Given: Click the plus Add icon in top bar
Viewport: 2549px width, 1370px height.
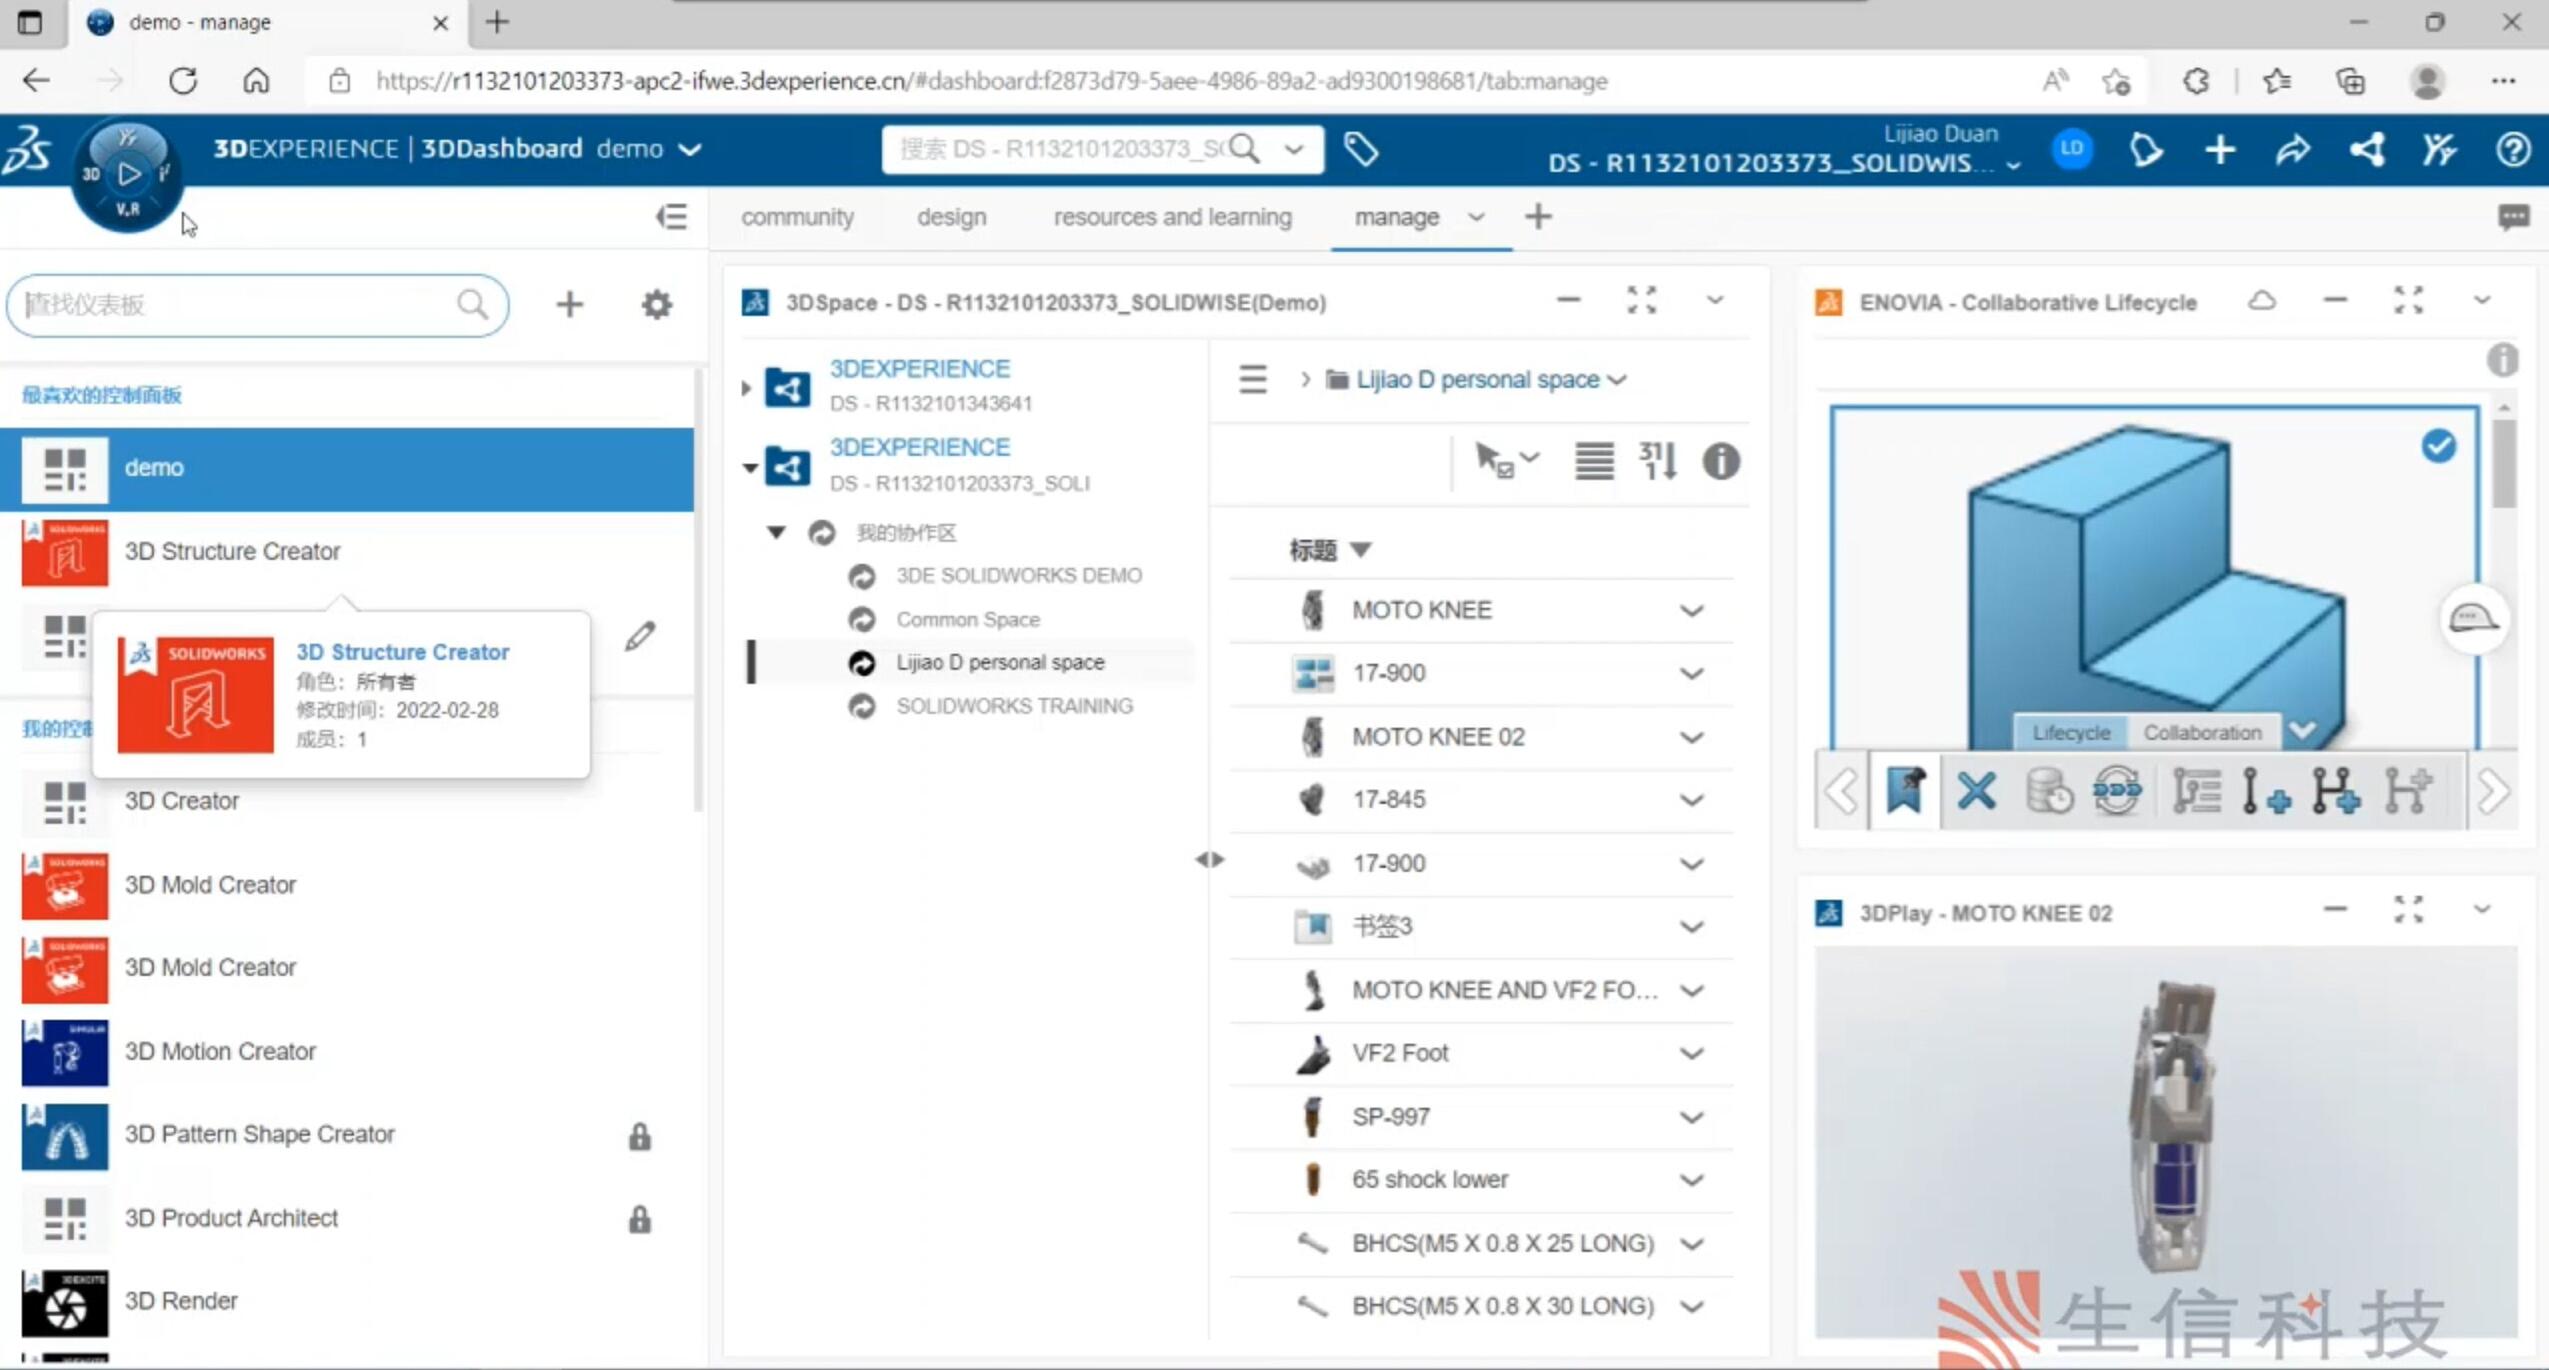Looking at the screenshot, I should 2219,150.
